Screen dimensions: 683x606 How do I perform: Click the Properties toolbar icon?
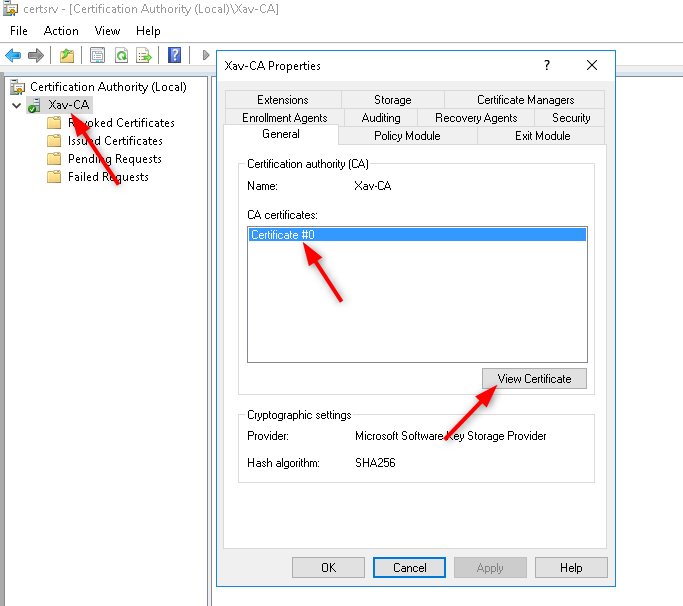point(97,55)
